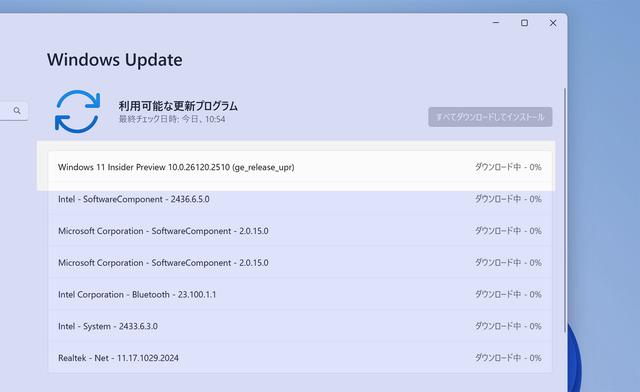Click the Windows Update sync arrows icon

78,111
